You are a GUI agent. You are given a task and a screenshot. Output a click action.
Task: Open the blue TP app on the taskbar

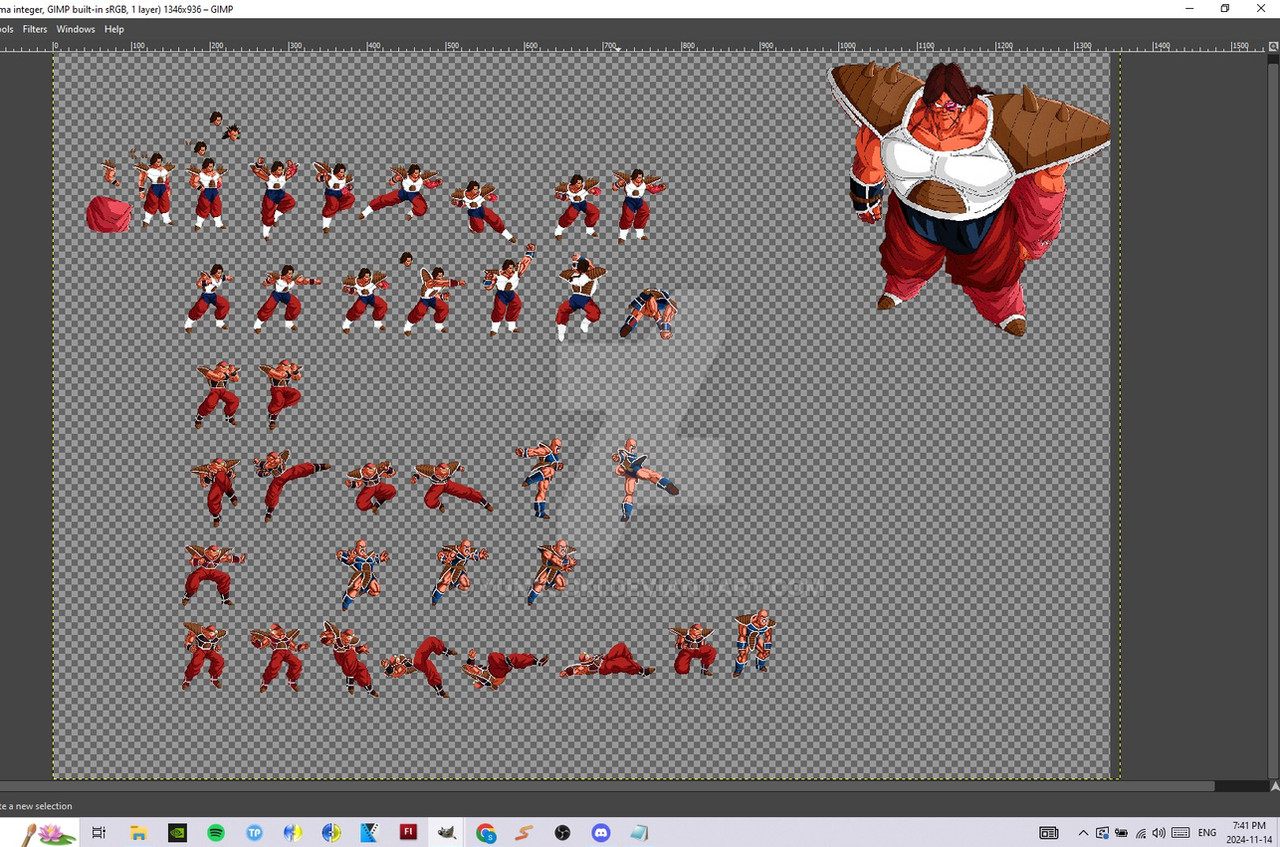[x=254, y=832]
